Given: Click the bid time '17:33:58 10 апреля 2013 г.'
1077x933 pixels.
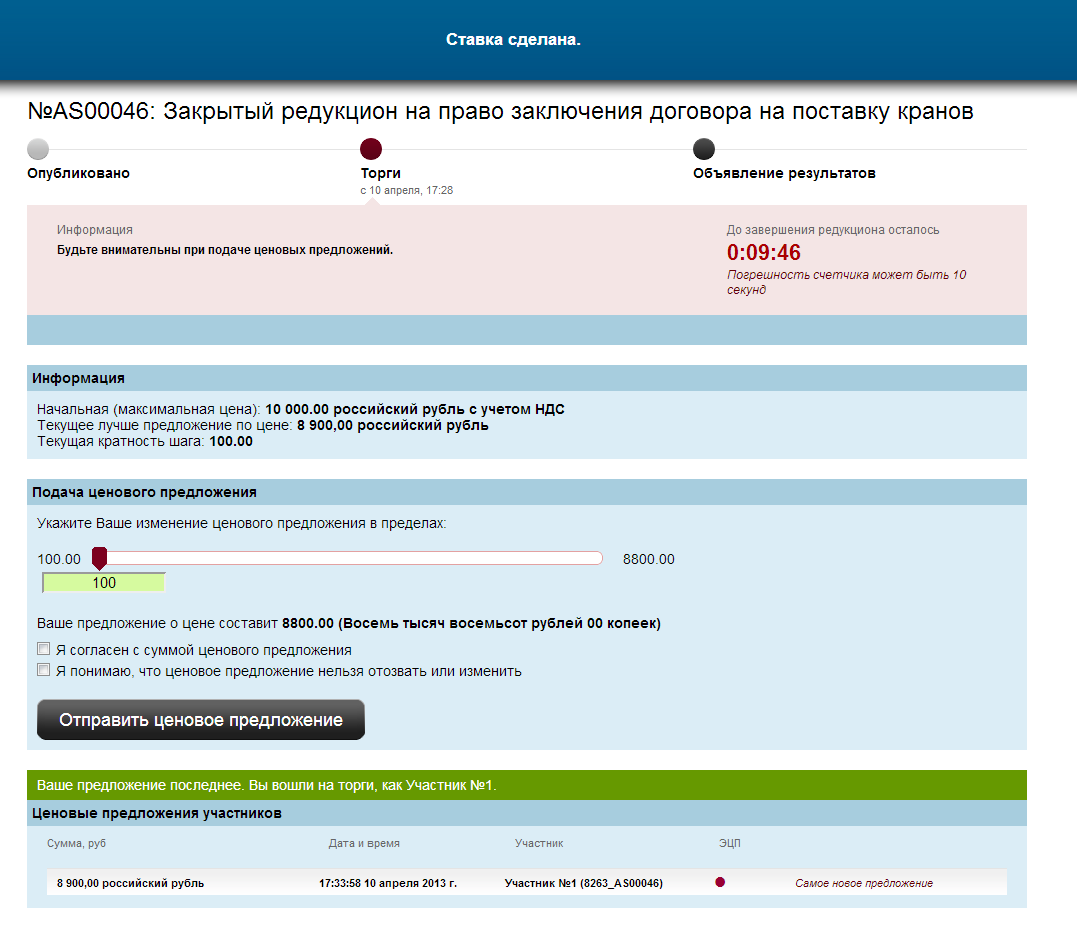Looking at the screenshot, I should (388, 883).
